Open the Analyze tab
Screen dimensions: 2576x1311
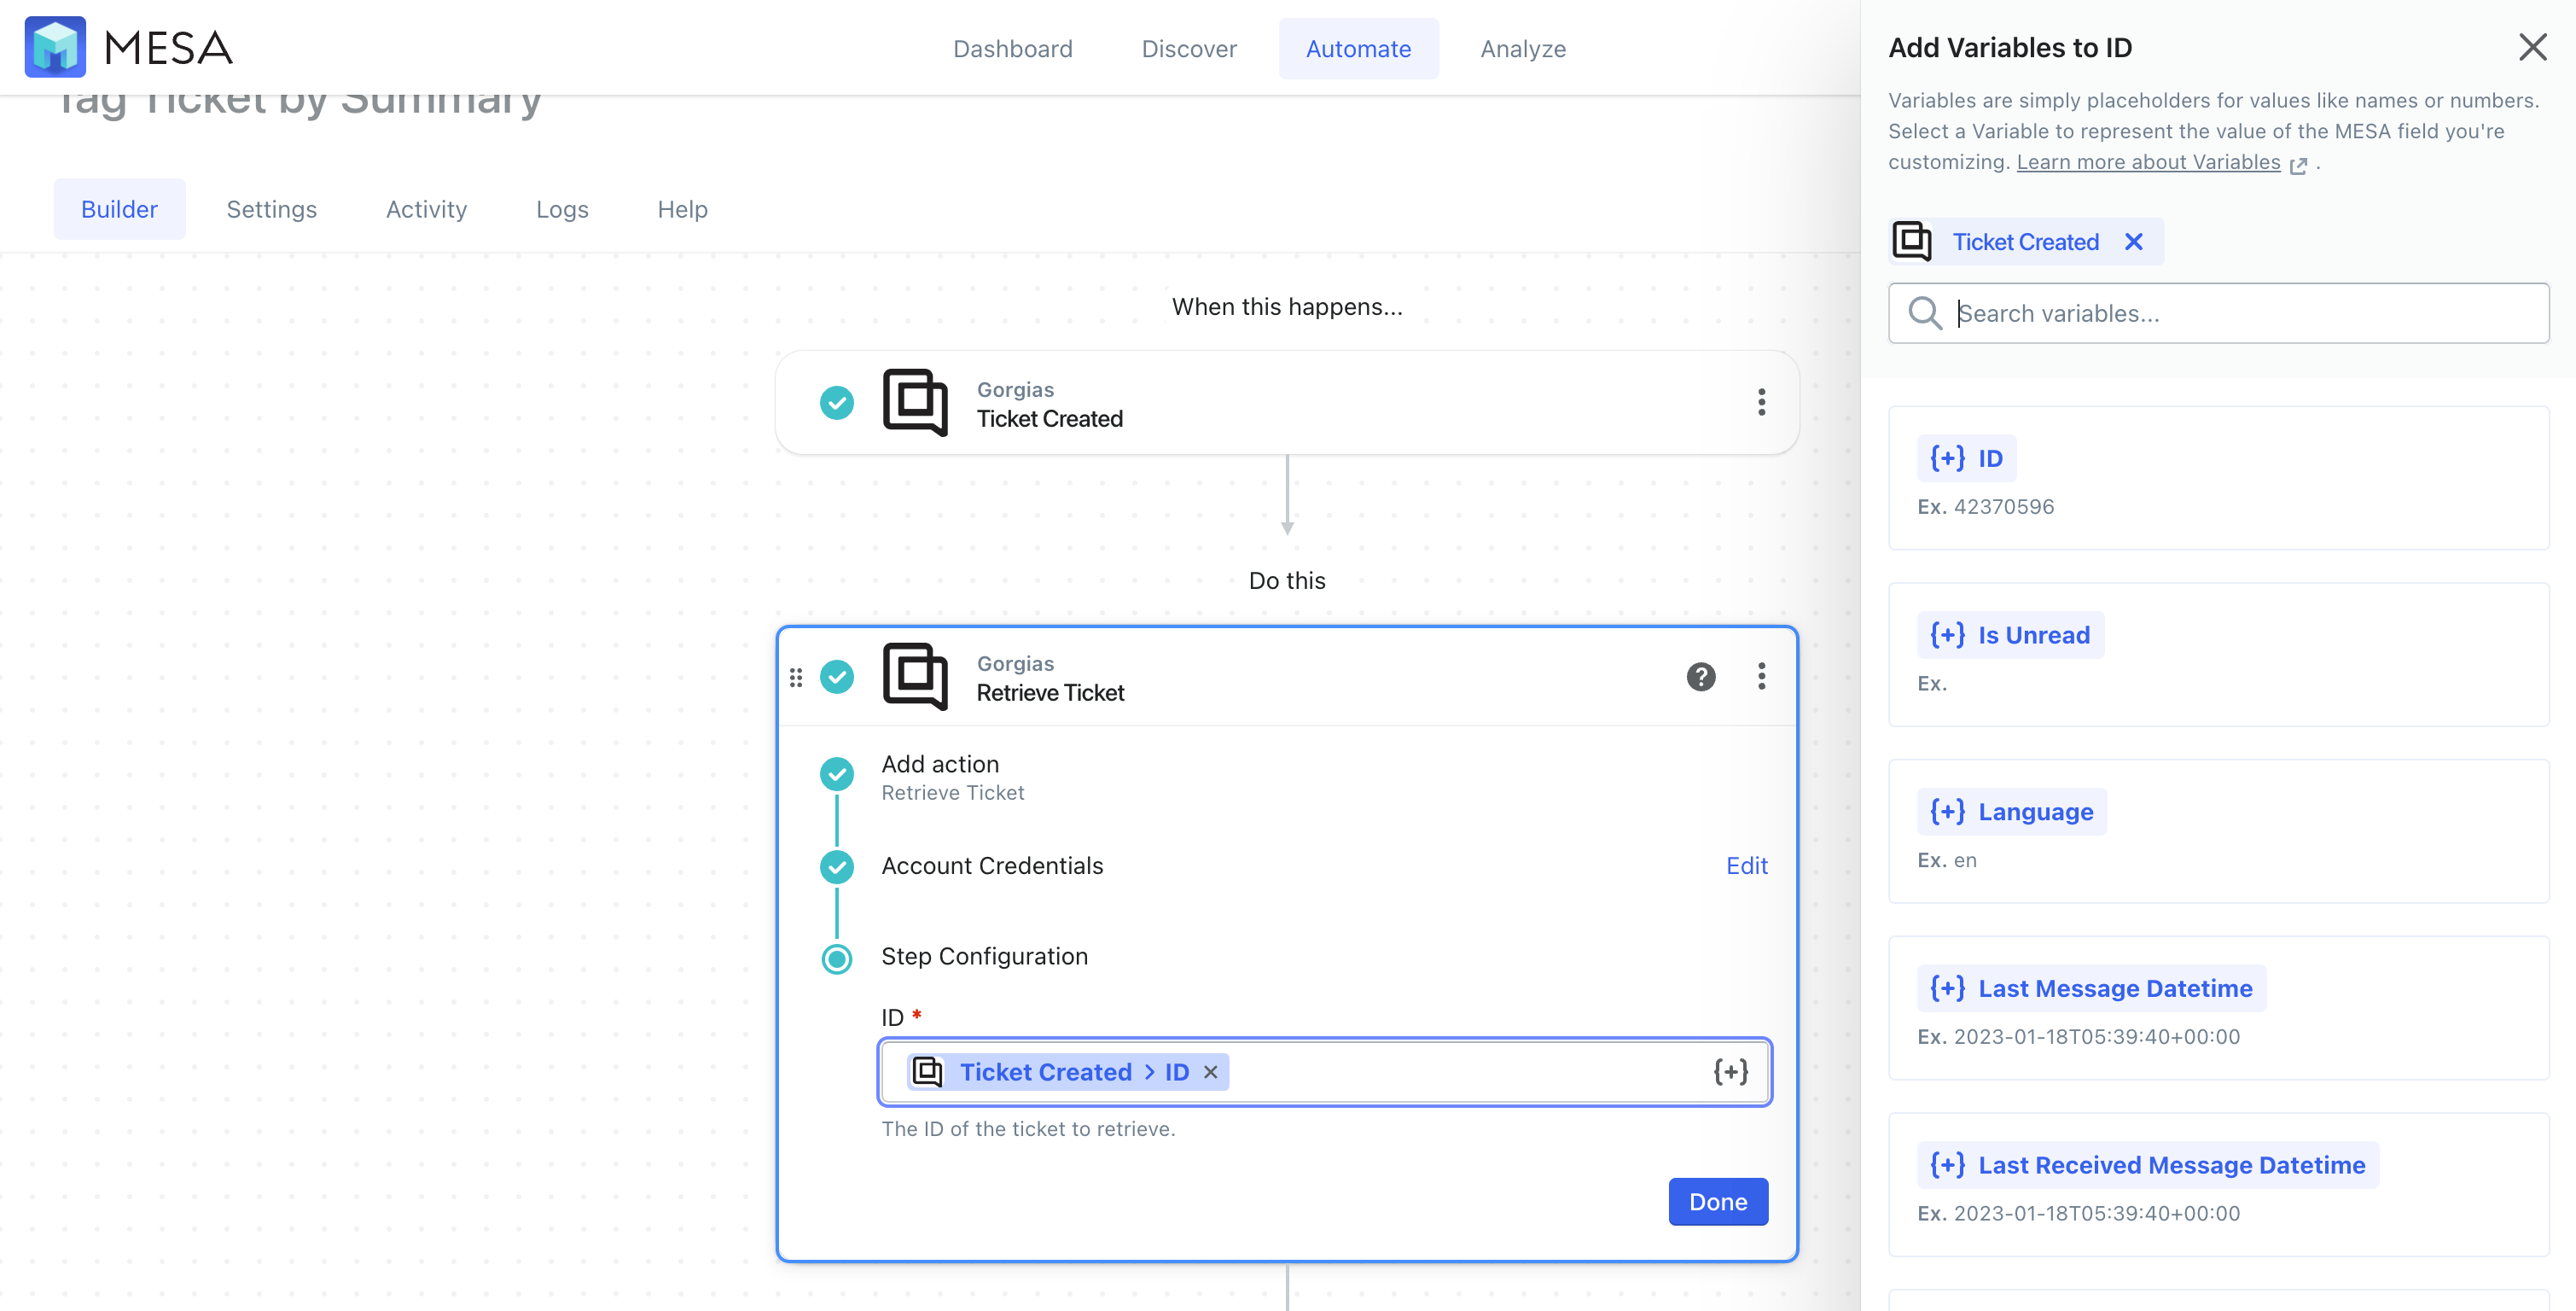tap(1523, 48)
